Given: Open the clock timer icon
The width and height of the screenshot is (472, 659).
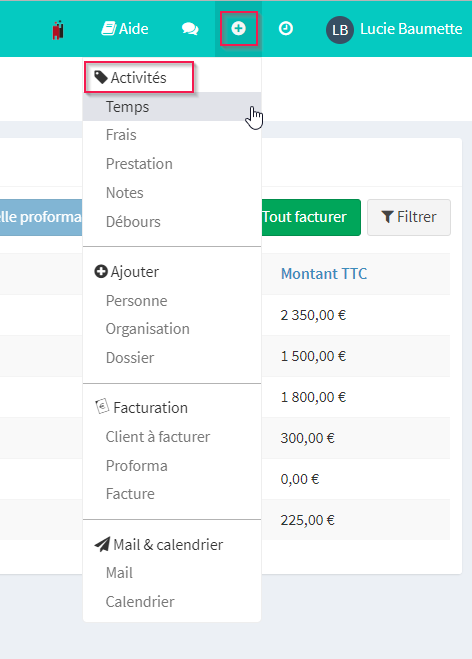Looking at the screenshot, I should pos(286,29).
